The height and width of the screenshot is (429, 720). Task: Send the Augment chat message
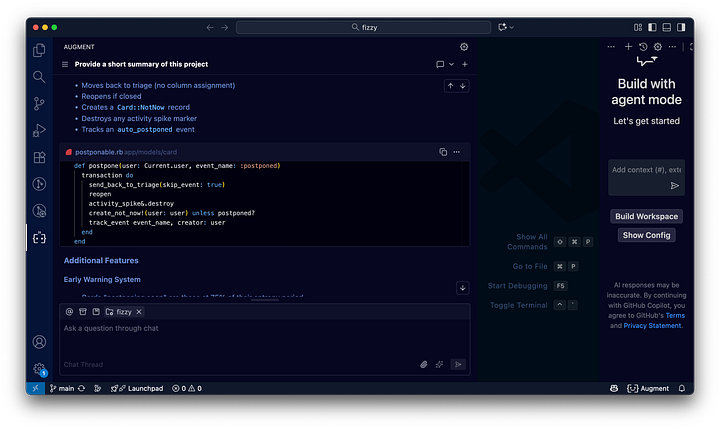(x=458, y=365)
